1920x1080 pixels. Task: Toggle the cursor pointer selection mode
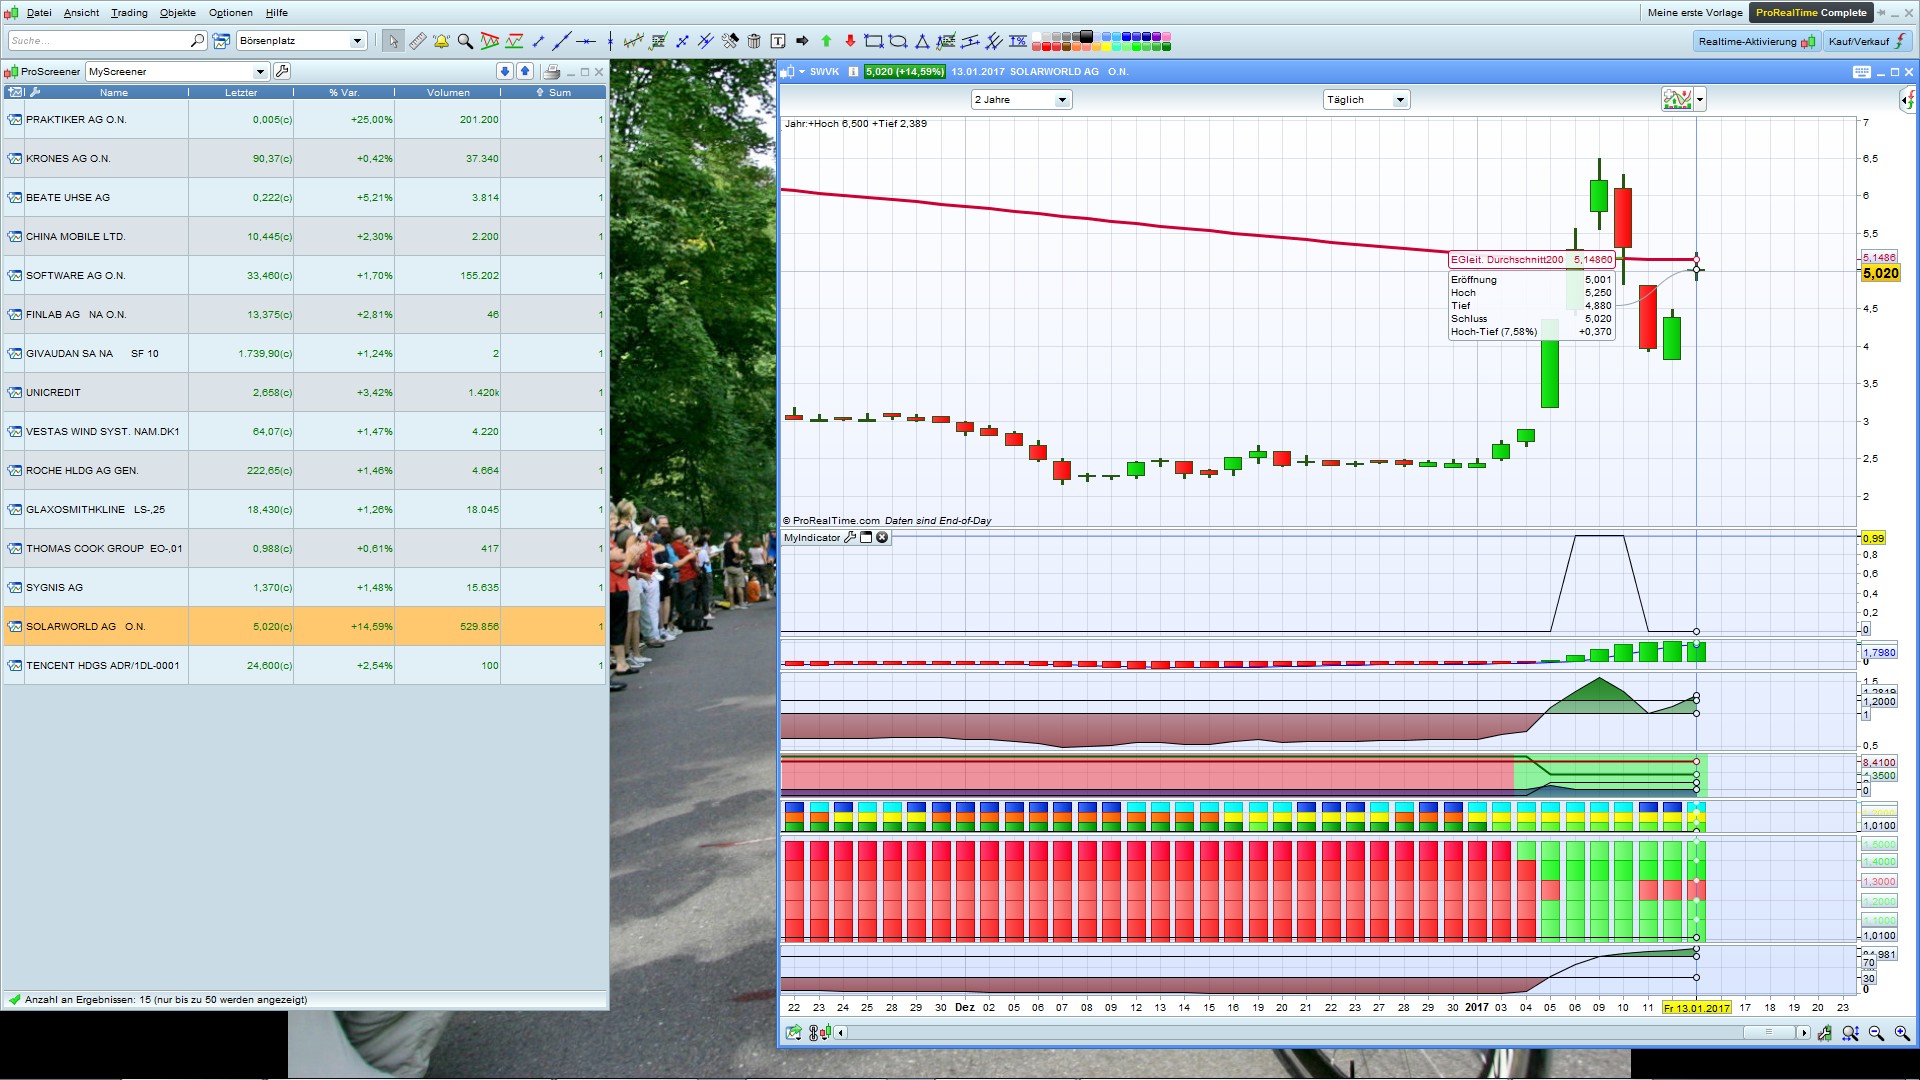pos(393,41)
